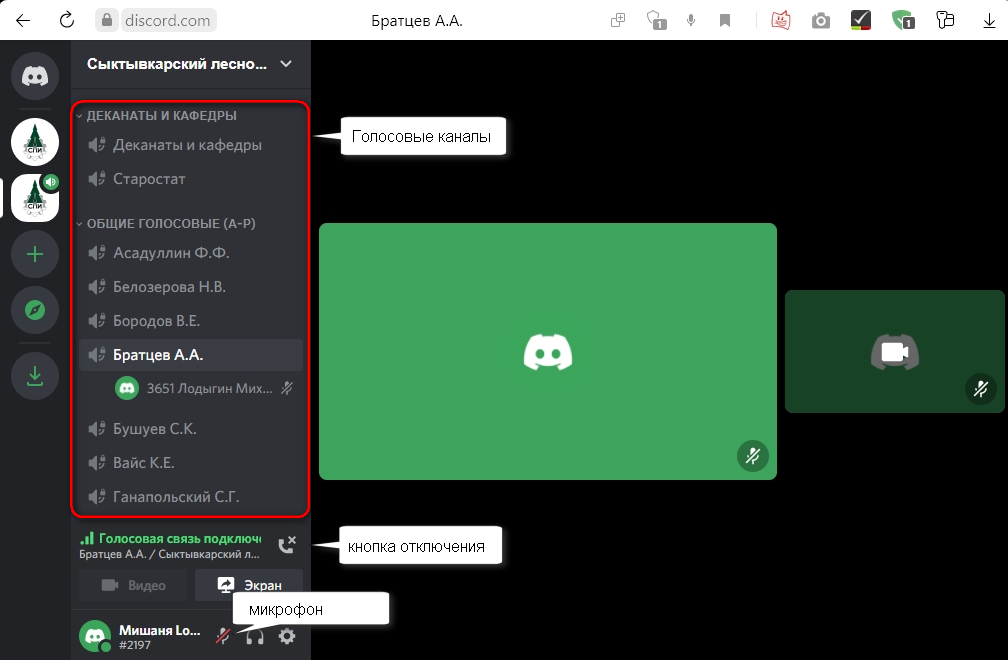The image size is (1008, 660).
Task: Collapse the ДЕКАНАТЫ И КАФЕДРЫ category
Action: 161,116
